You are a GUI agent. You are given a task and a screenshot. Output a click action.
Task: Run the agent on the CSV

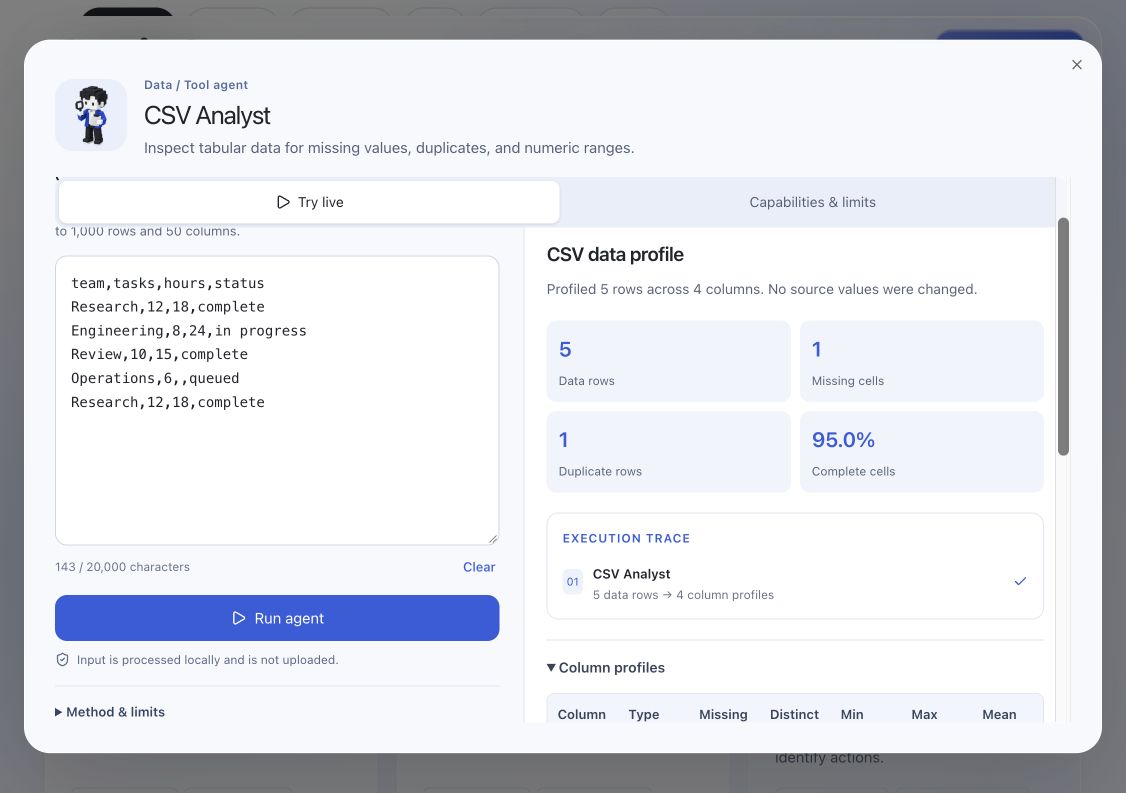(277, 618)
